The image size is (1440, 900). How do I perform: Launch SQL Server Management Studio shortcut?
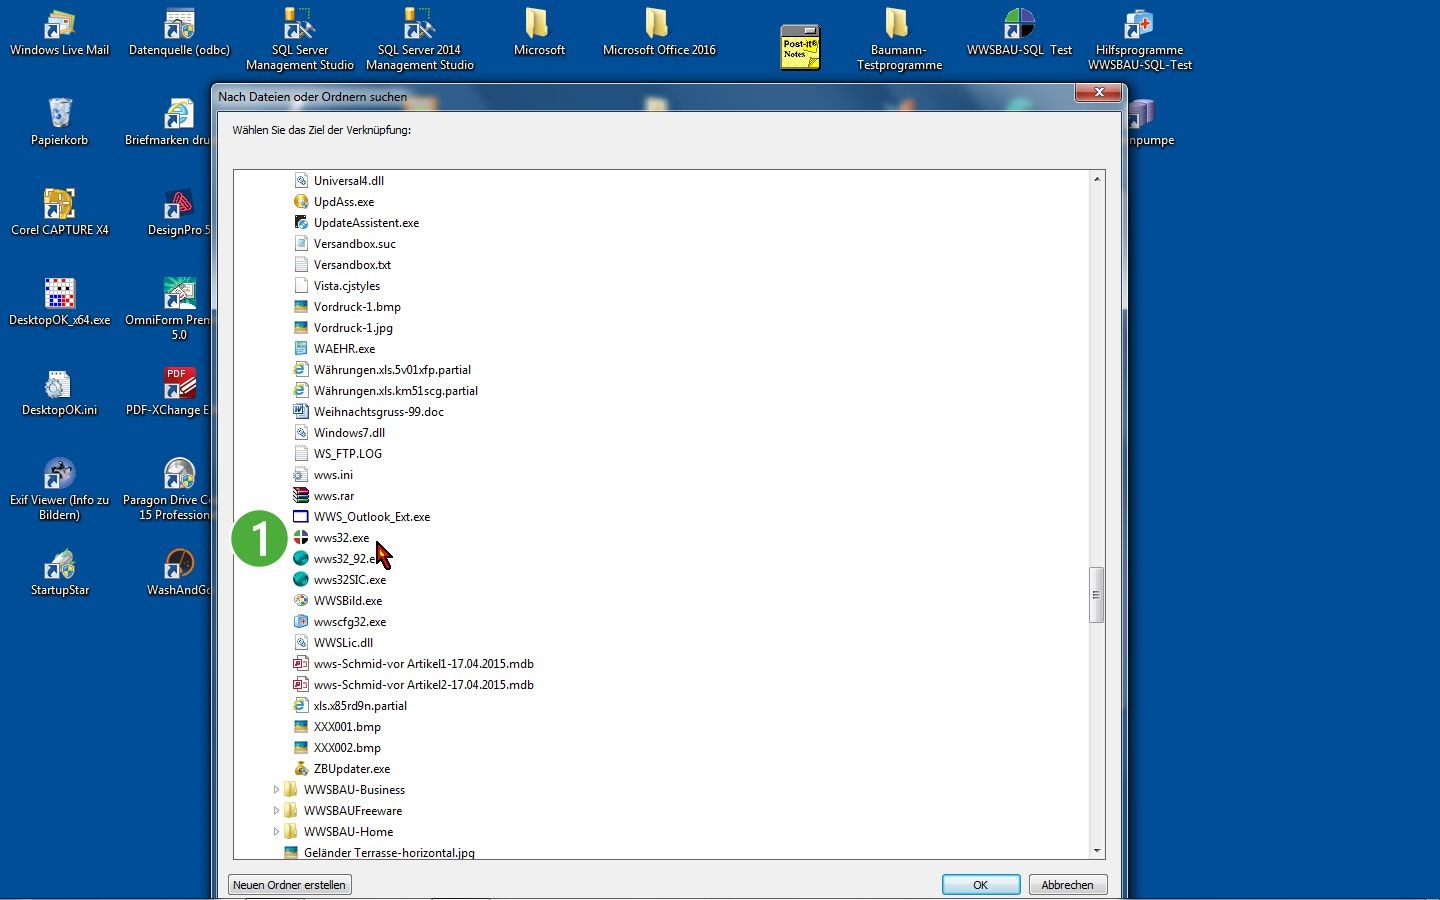click(x=300, y=40)
